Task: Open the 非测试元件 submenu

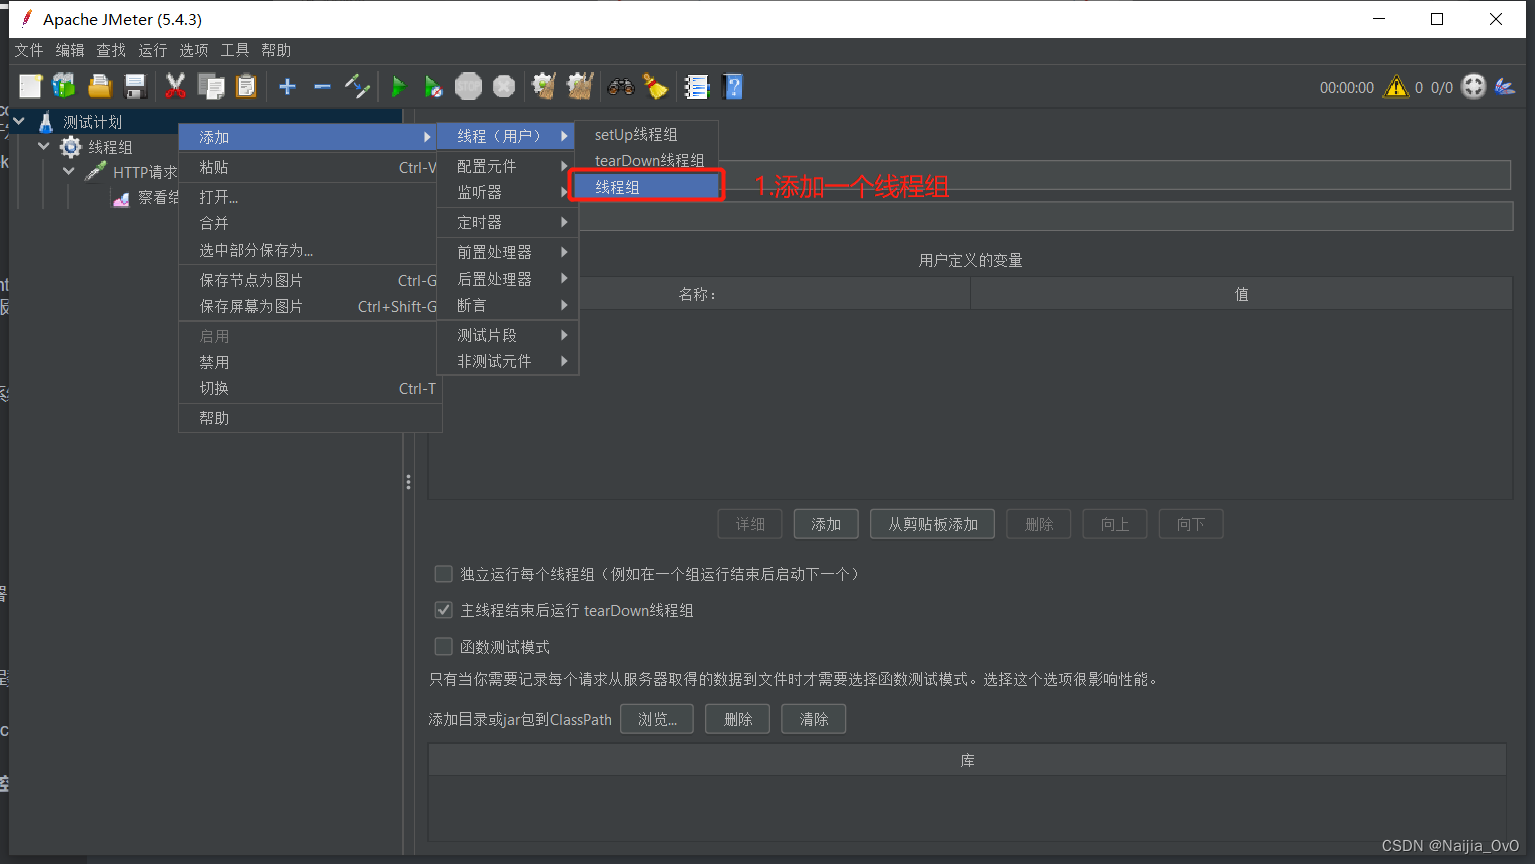Action: 508,361
